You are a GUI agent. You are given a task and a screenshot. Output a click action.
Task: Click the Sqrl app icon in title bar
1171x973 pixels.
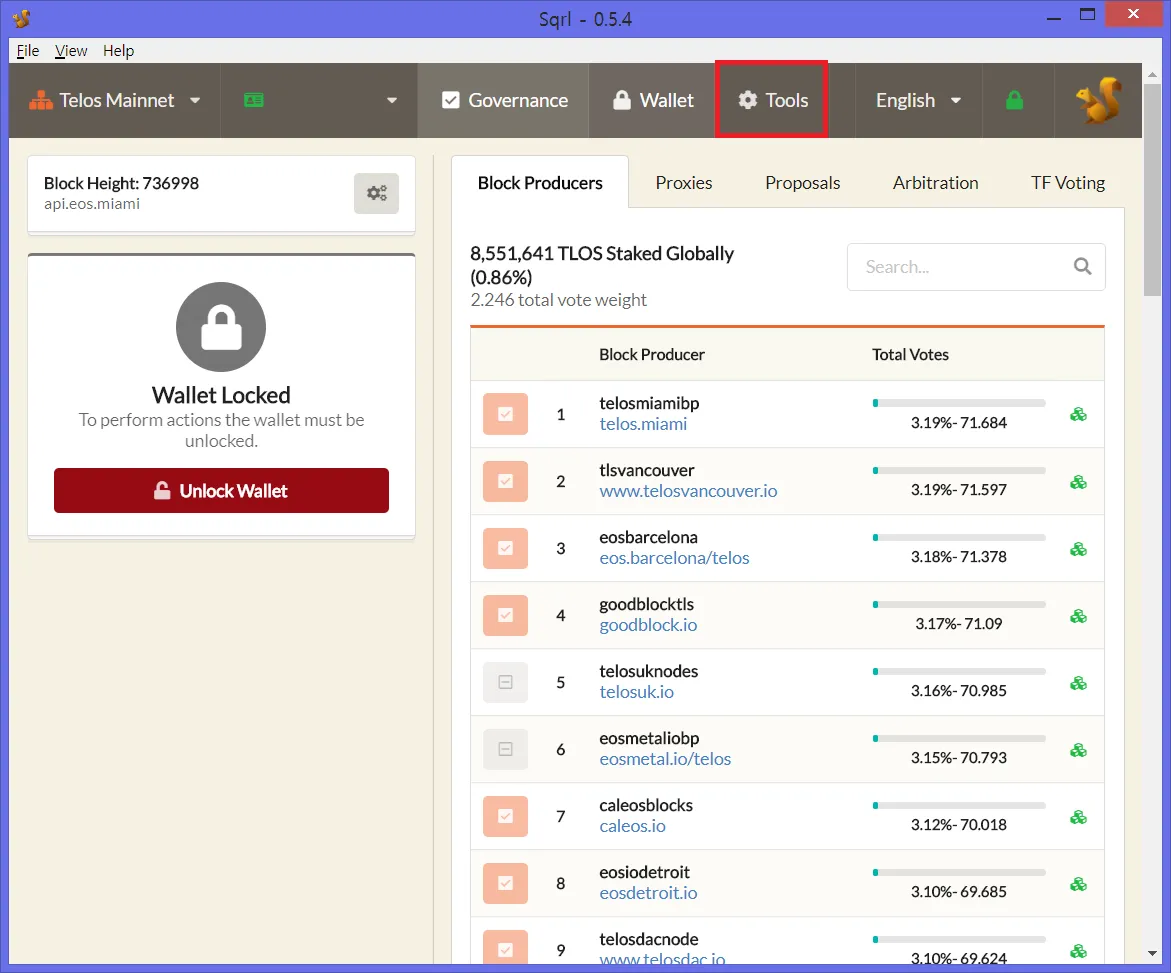point(22,18)
